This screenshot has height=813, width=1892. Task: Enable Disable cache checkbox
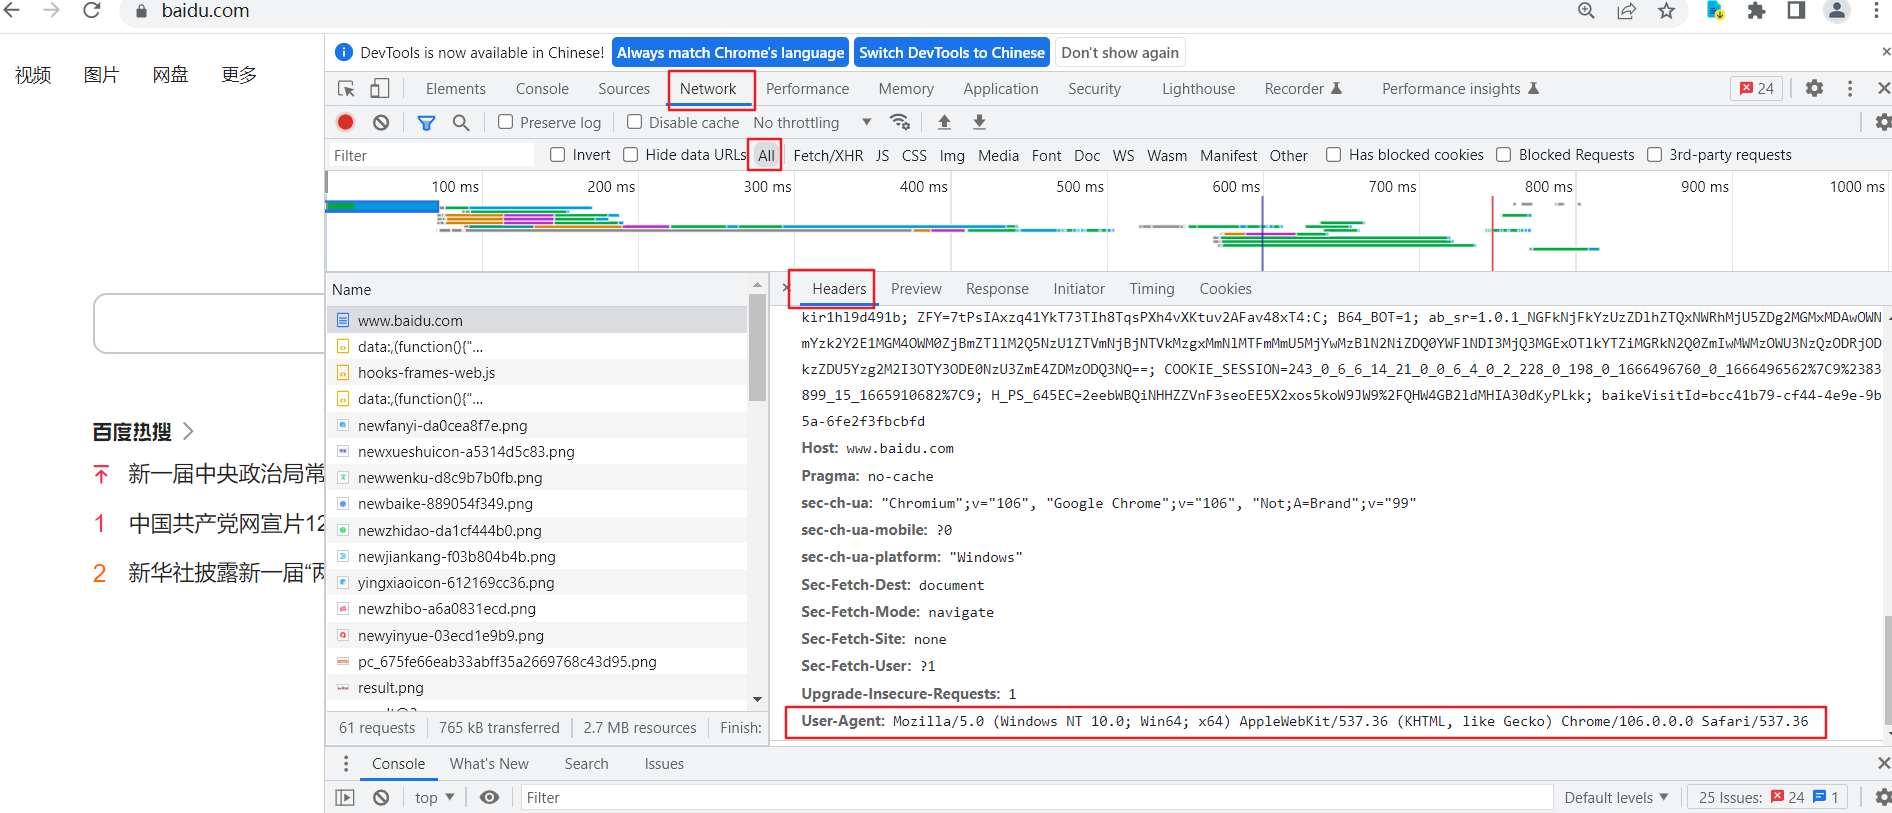634,122
